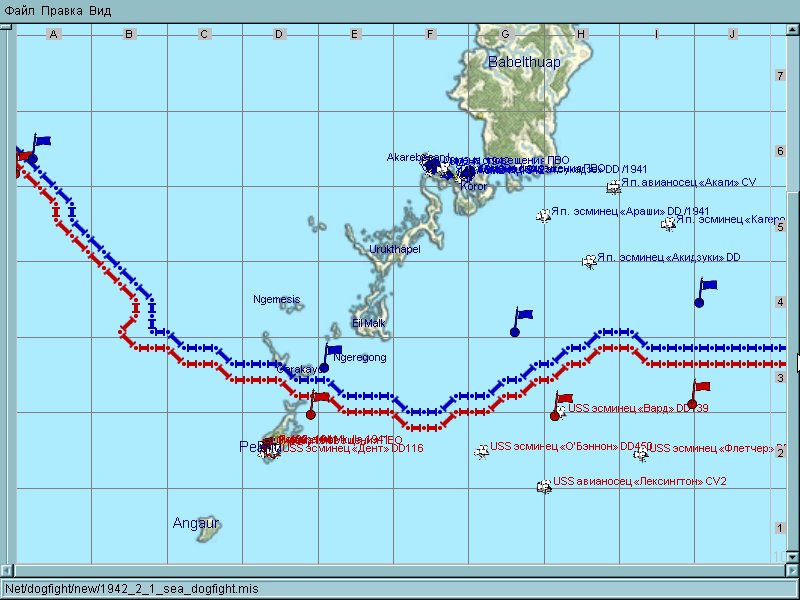Click the Angaur island label
Screen dimensions: 800x600
point(195,523)
